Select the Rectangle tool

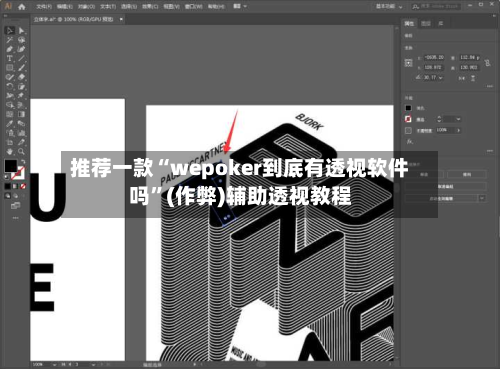tap(10, 68)
